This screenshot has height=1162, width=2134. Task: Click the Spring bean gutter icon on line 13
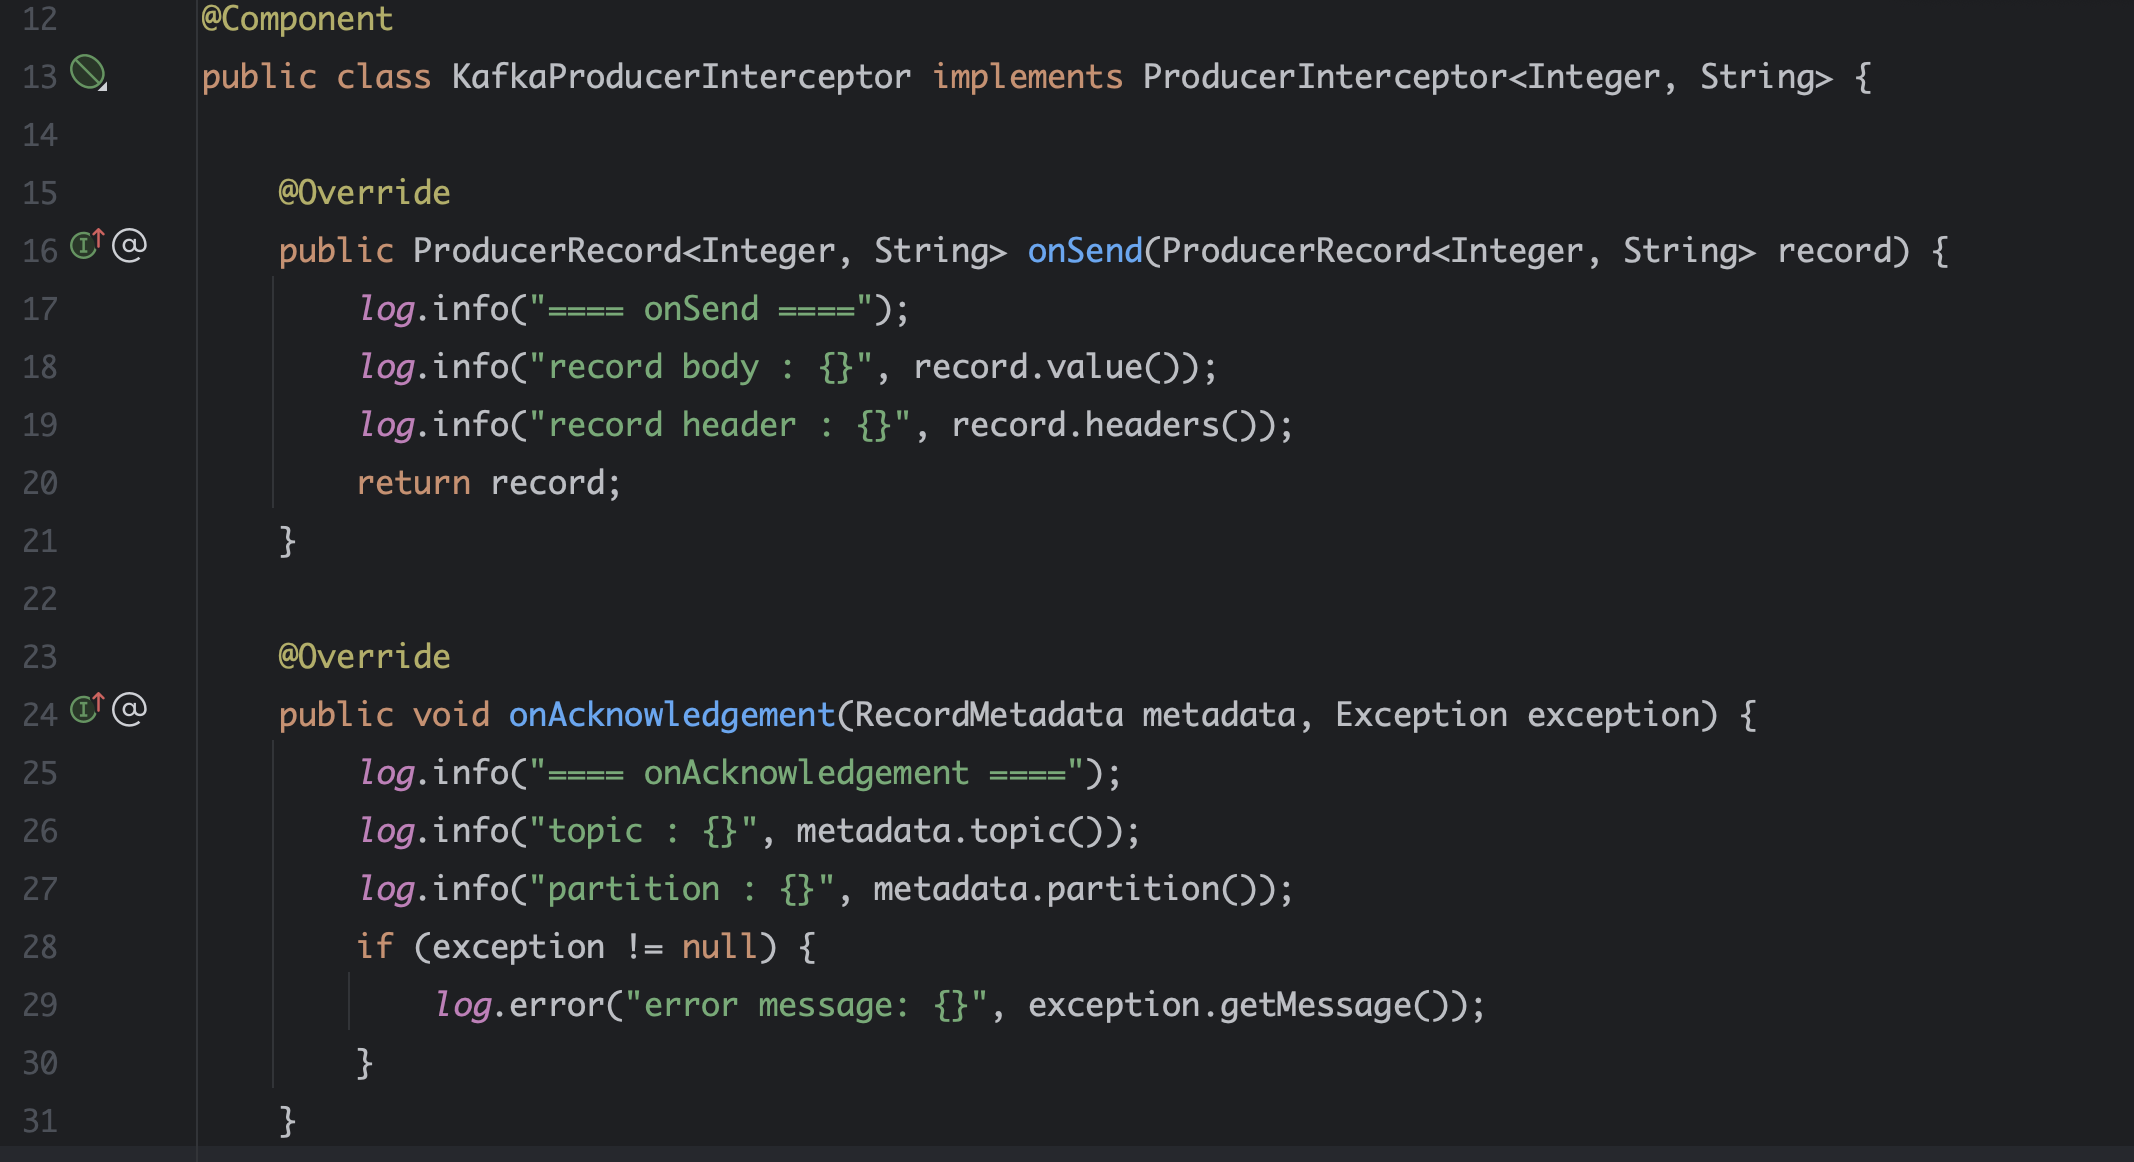(x=88, y=73)
